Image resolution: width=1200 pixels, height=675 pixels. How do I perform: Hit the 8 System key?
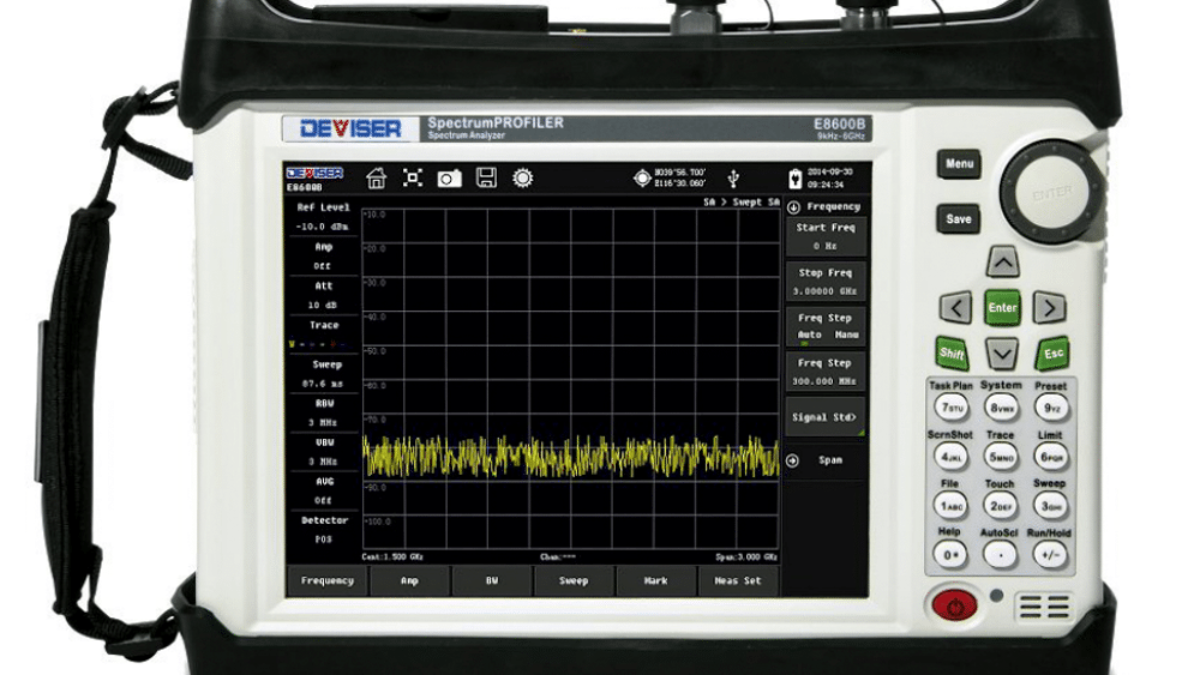pos(1000,408)
